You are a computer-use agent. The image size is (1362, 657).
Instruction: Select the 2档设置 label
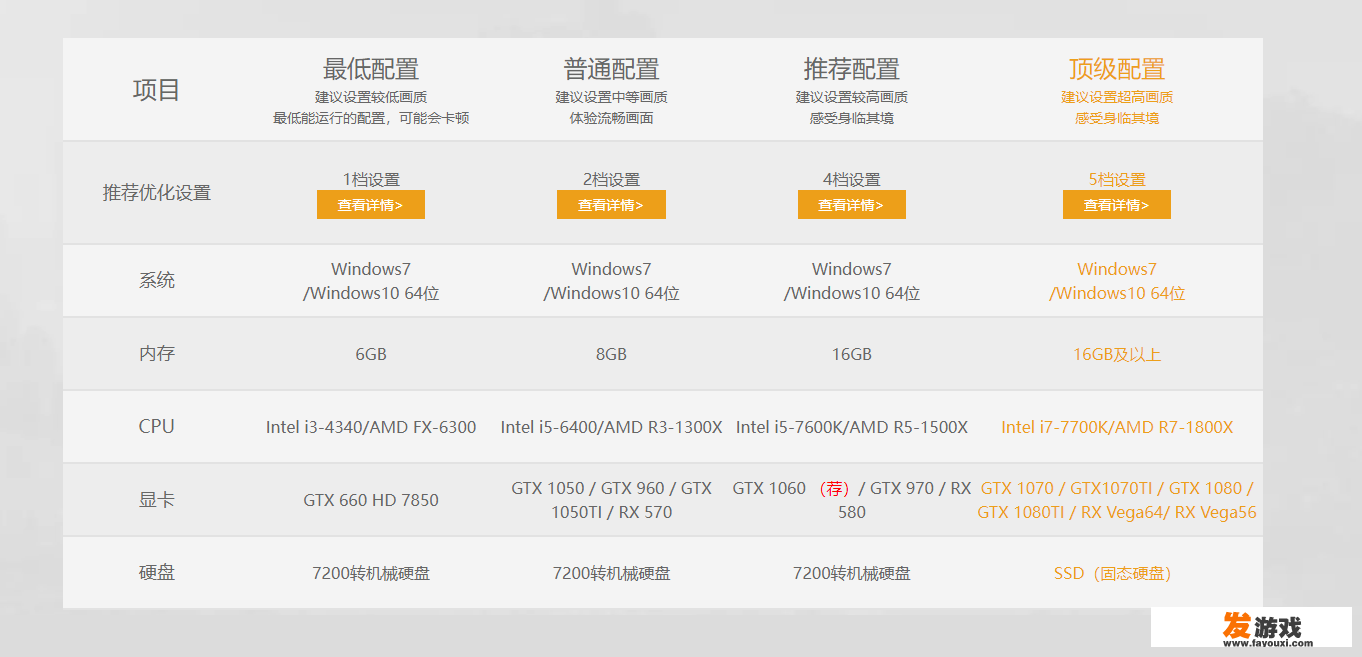pos(612,180)
